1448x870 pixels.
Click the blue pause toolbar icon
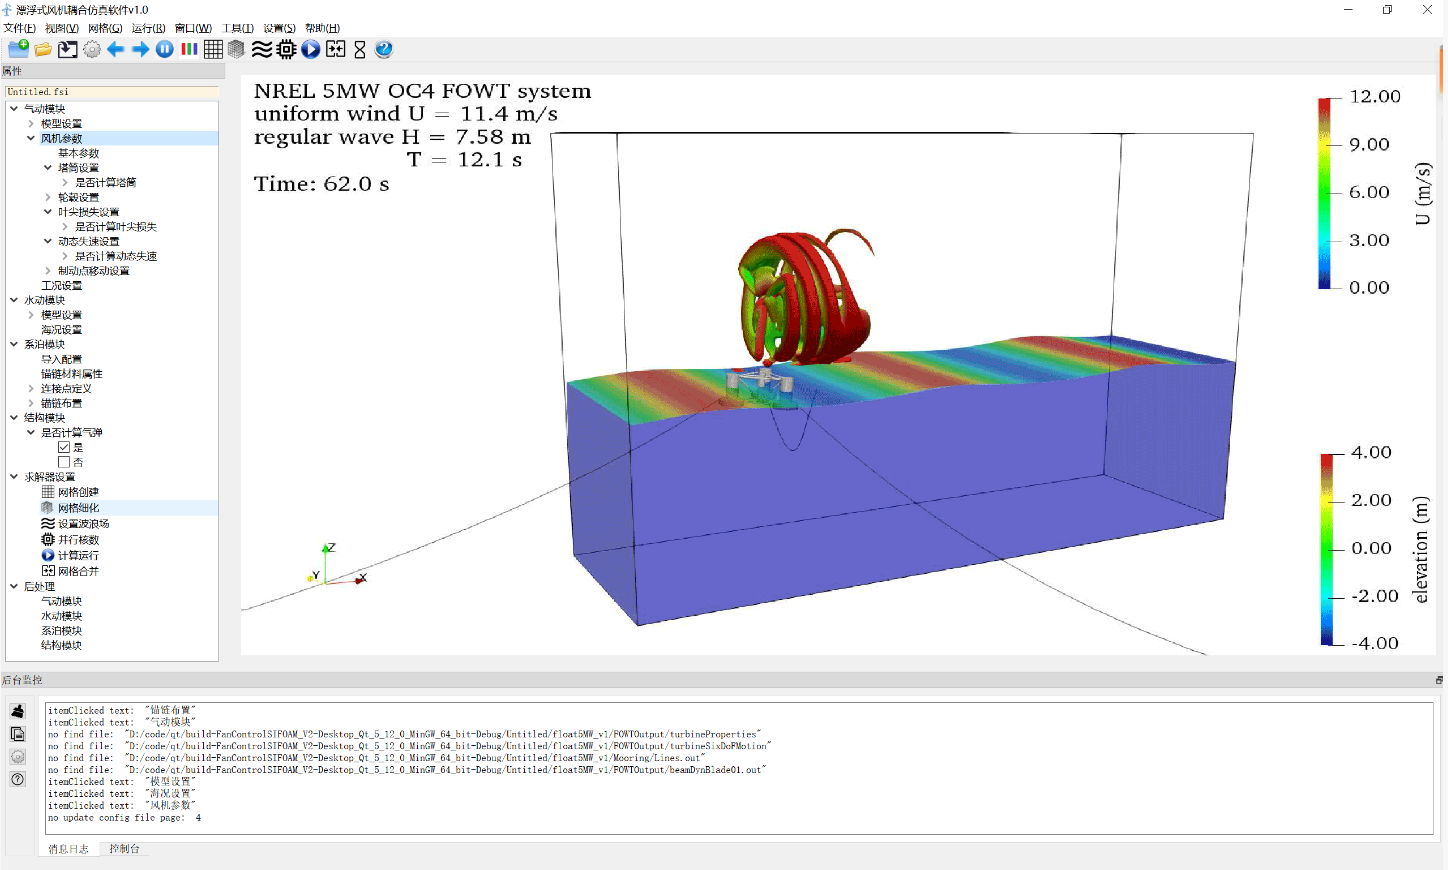(x=165, y=49)
